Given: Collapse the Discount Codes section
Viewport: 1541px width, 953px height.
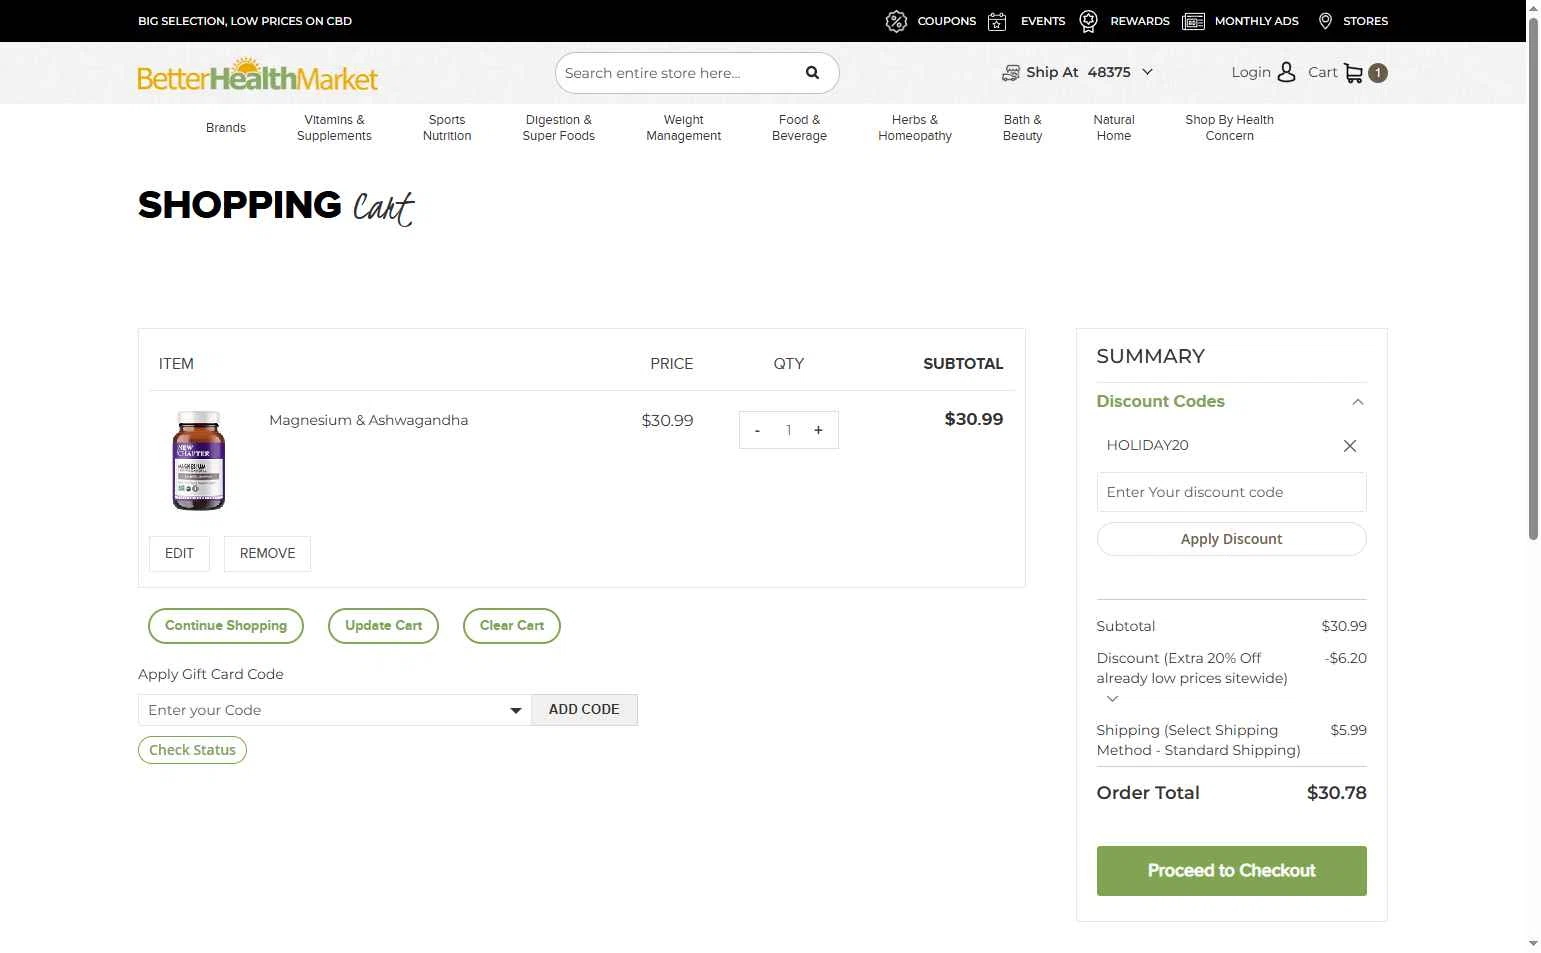Looking at the screenshot, I should click(1358, 402).
